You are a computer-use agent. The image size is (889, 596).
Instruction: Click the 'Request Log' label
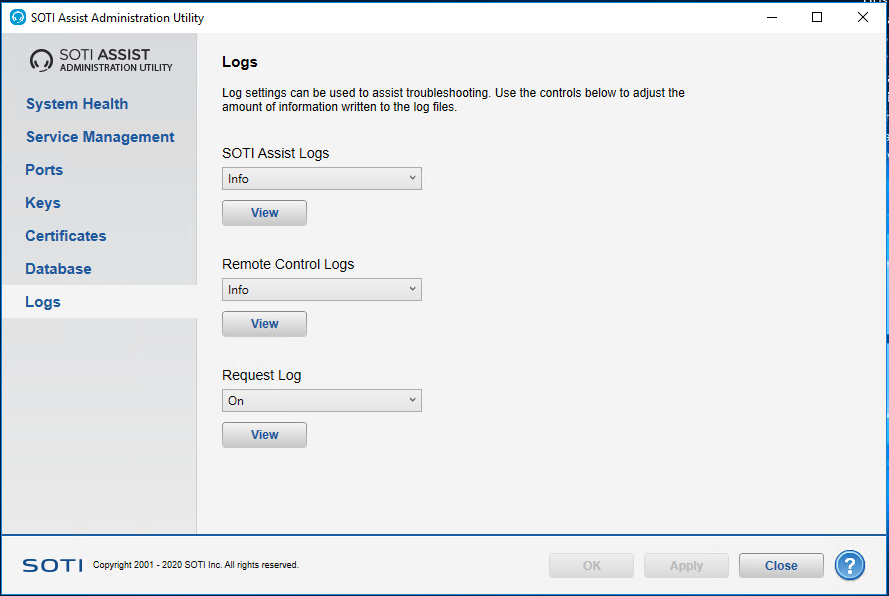261,375
